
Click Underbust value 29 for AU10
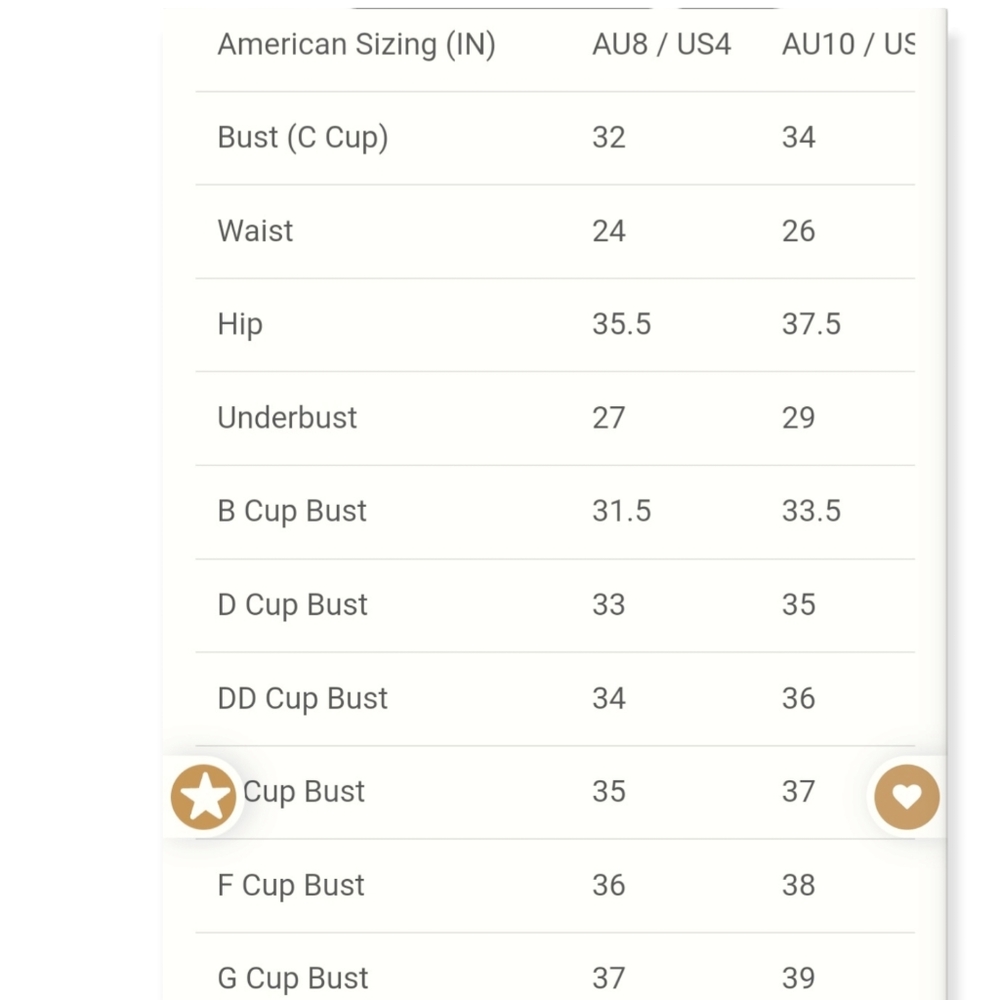click(x=798, y=418)
